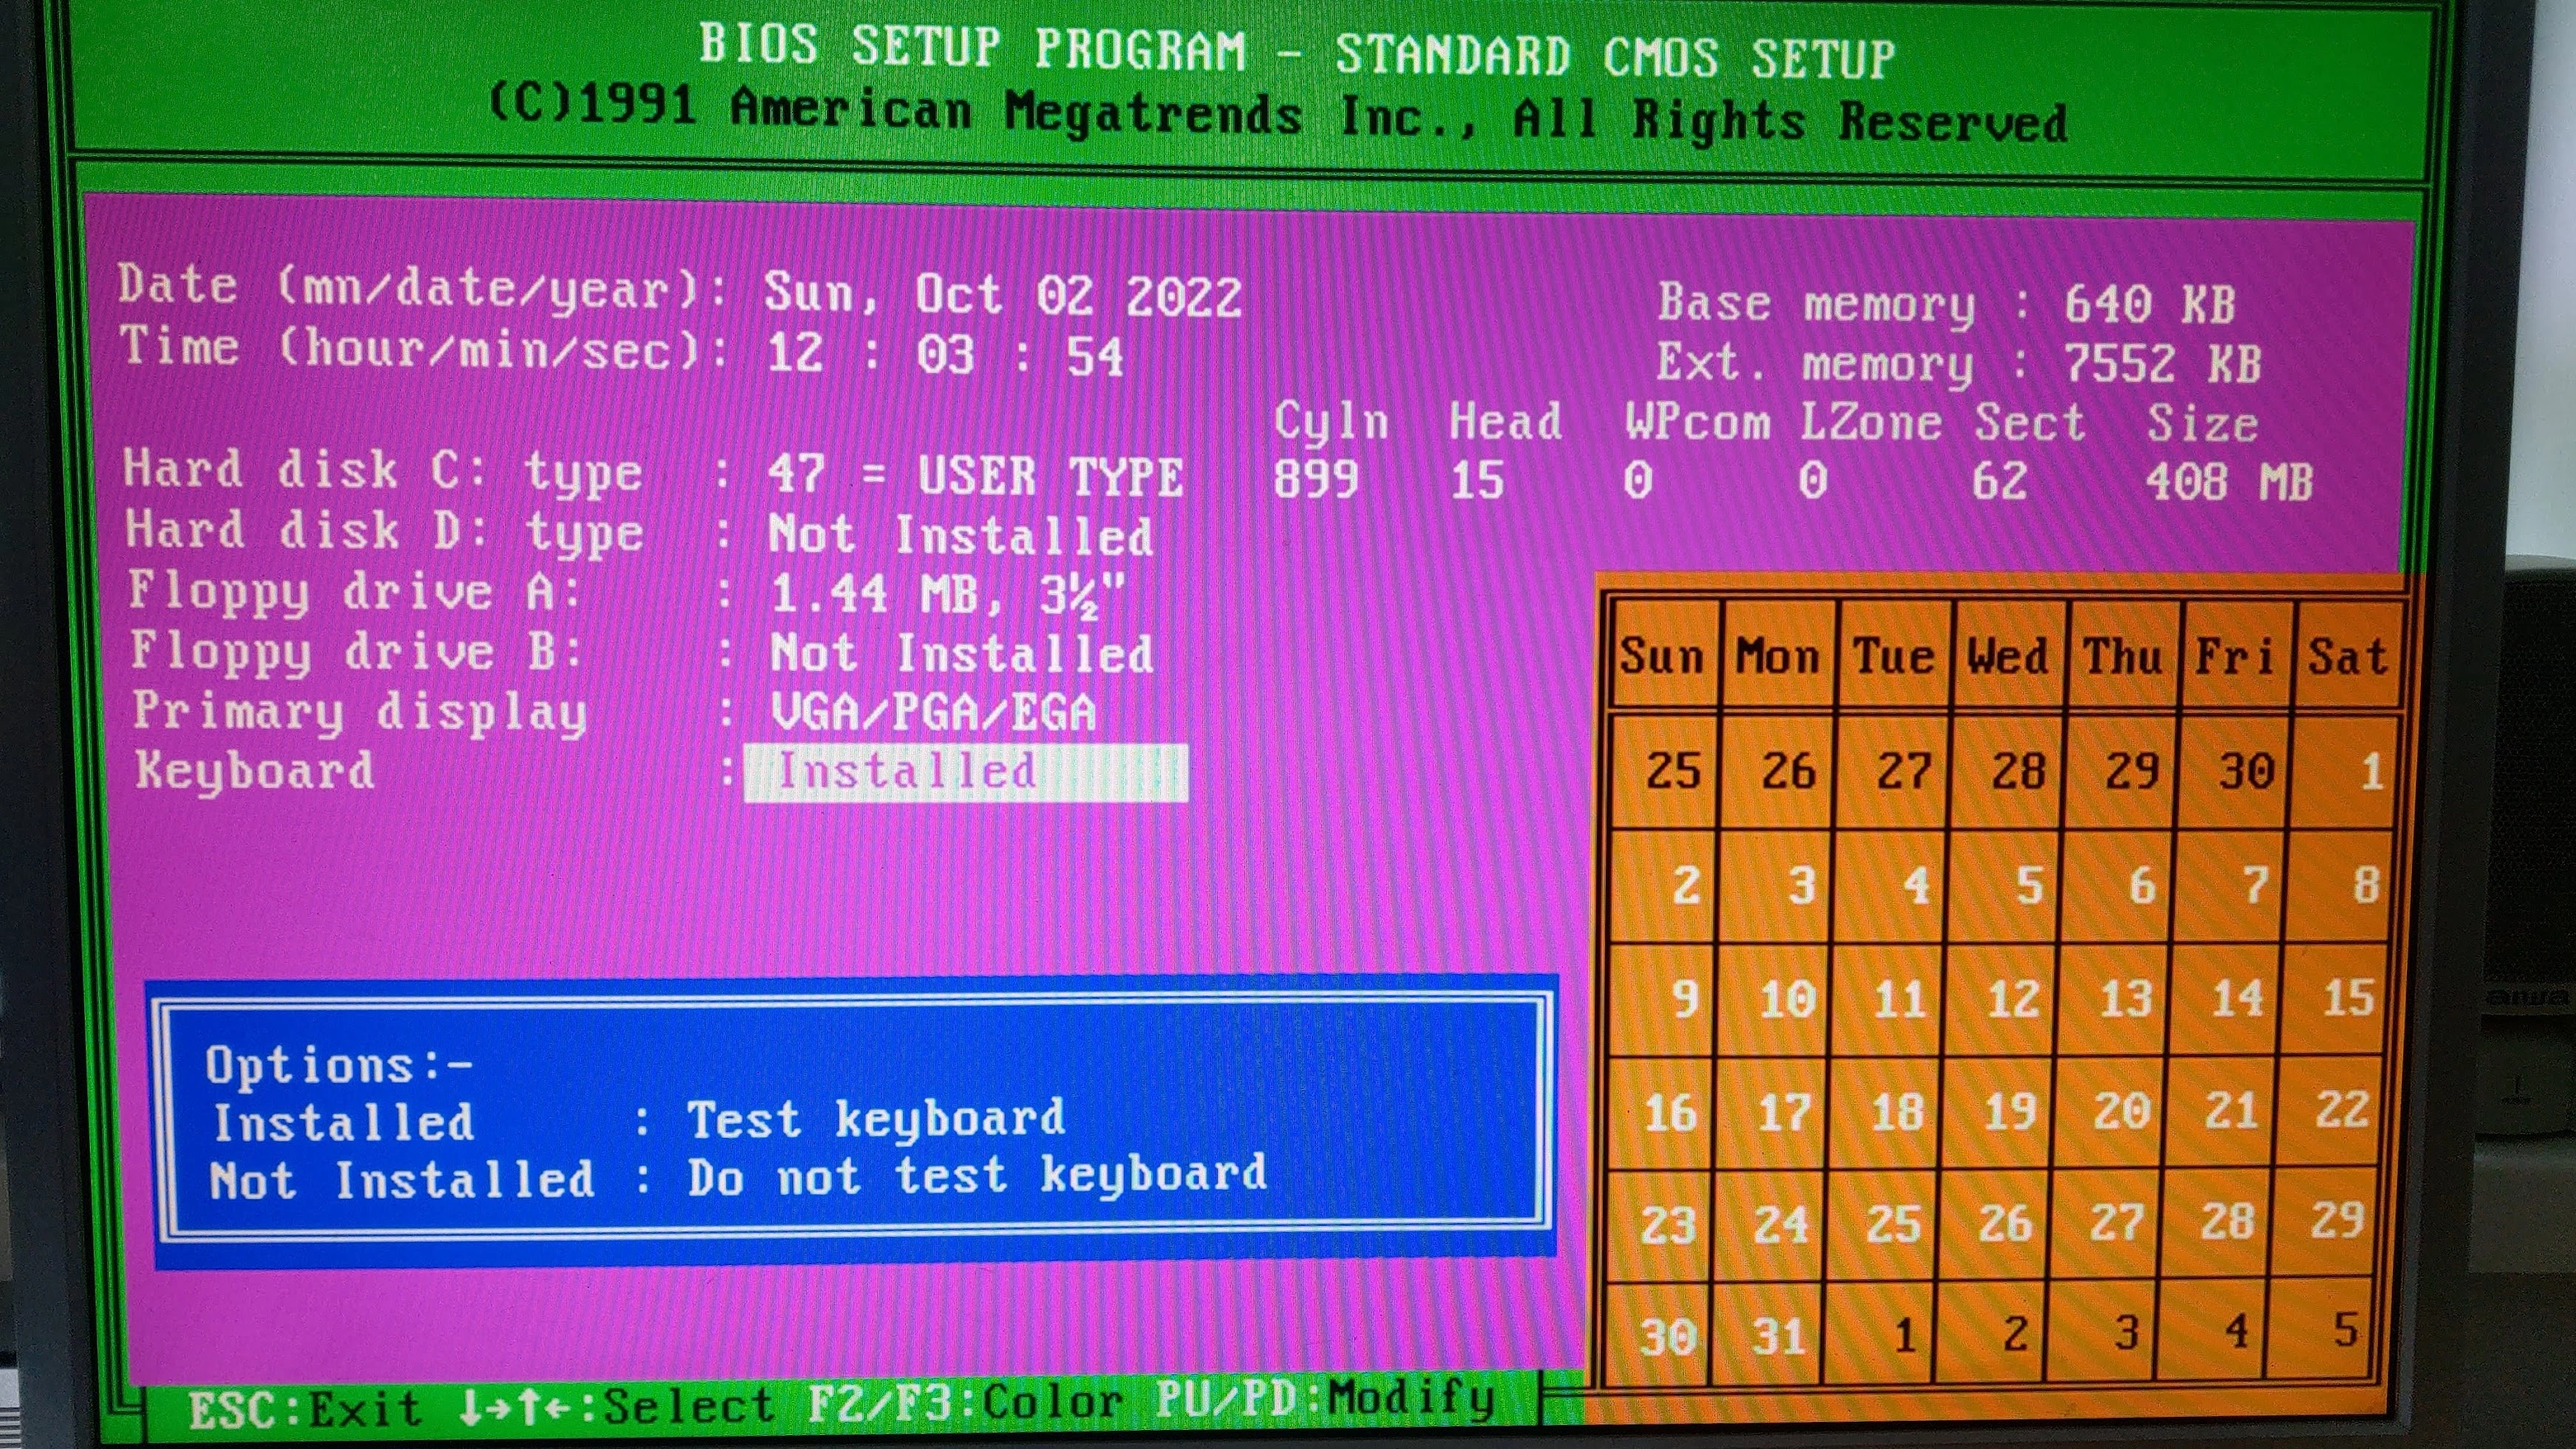Click the year value '2022'

click(1184, 298)
